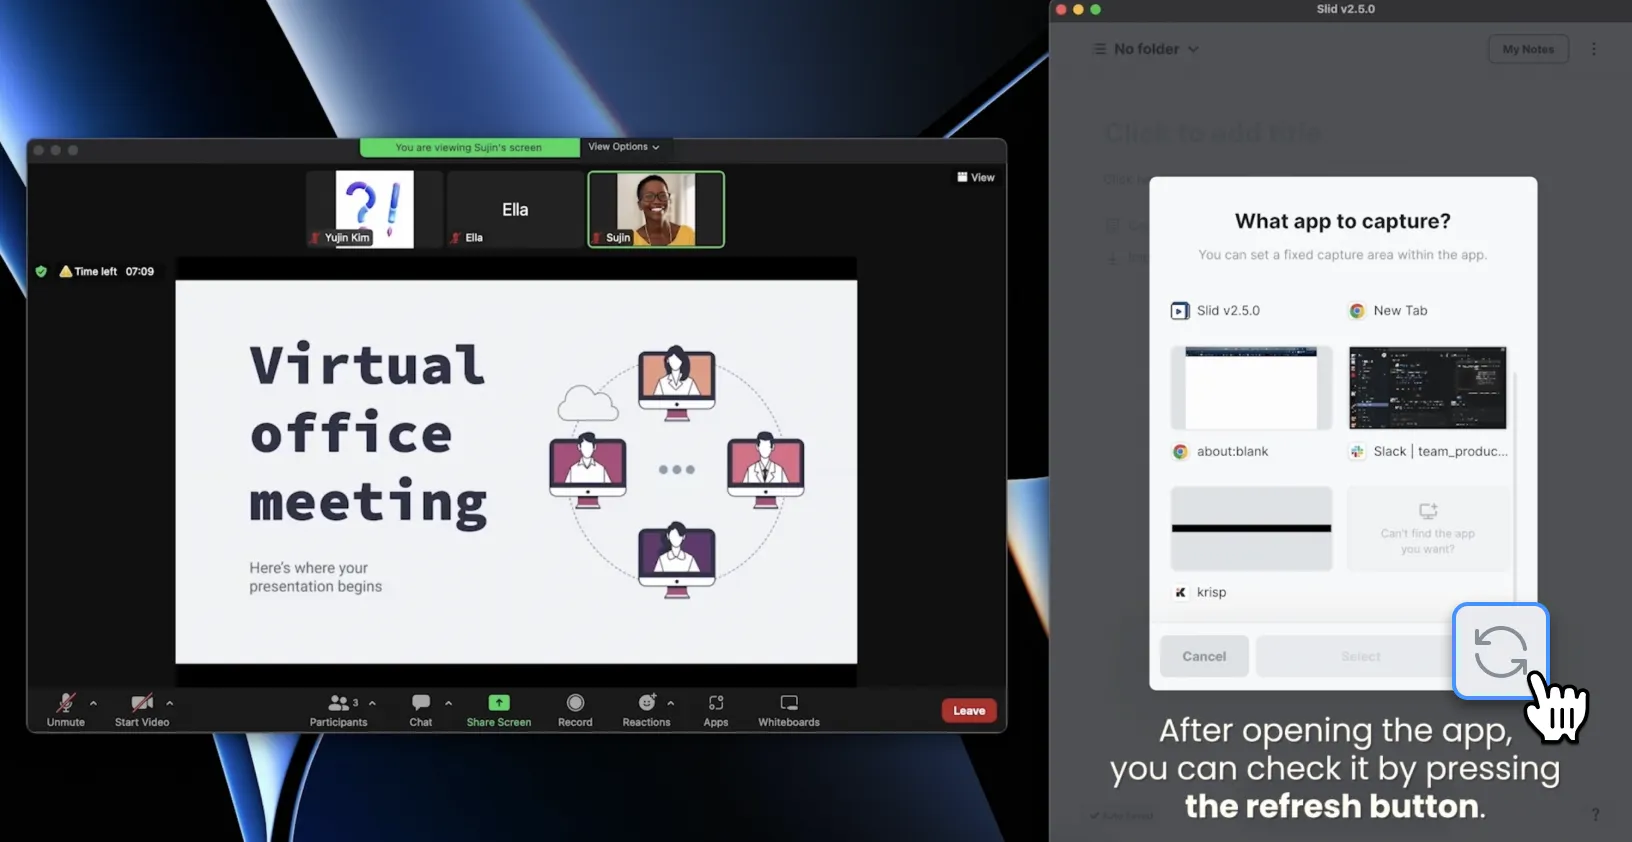Select Ella's participant tile
The width and height of the screenshot is (1632, 842).
[x=515, y=209]
